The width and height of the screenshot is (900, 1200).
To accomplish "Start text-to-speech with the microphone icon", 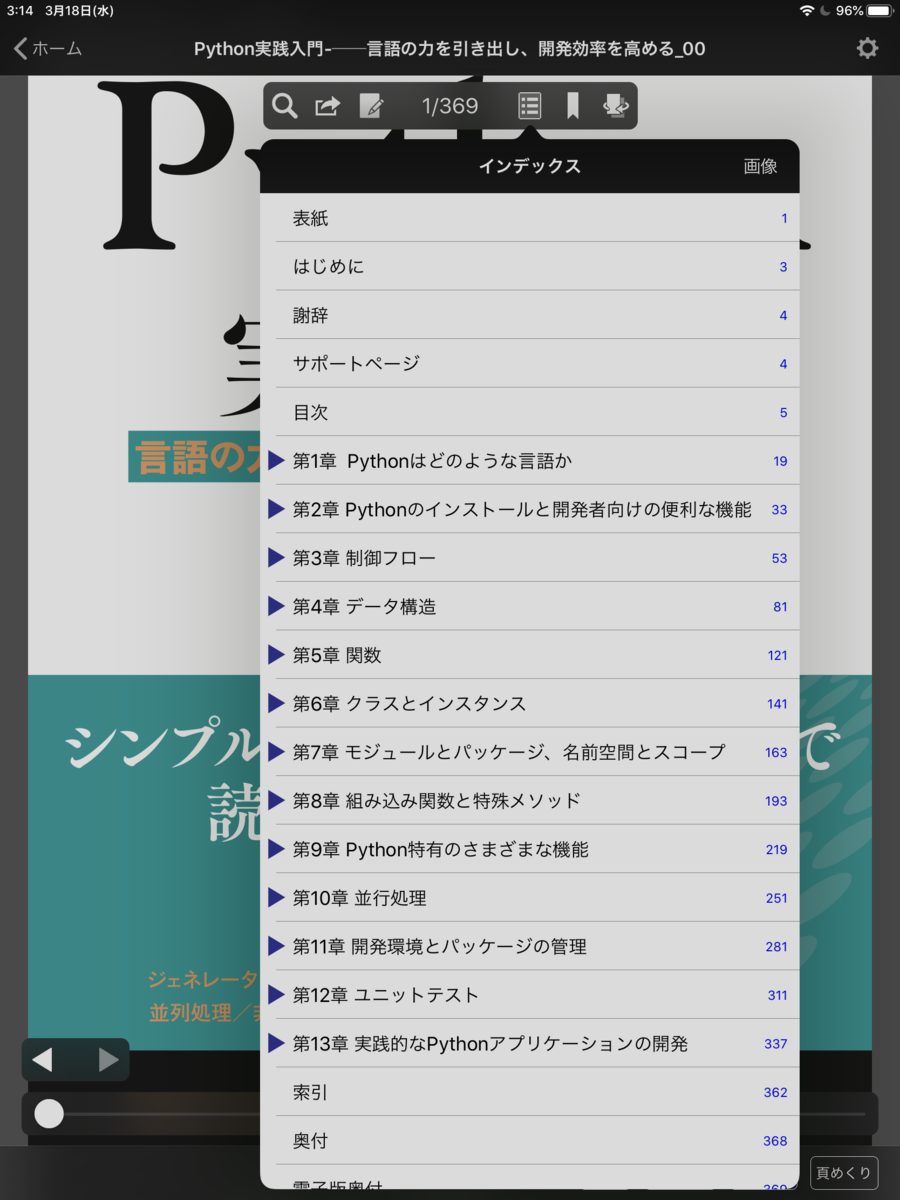I will (615, 105).
